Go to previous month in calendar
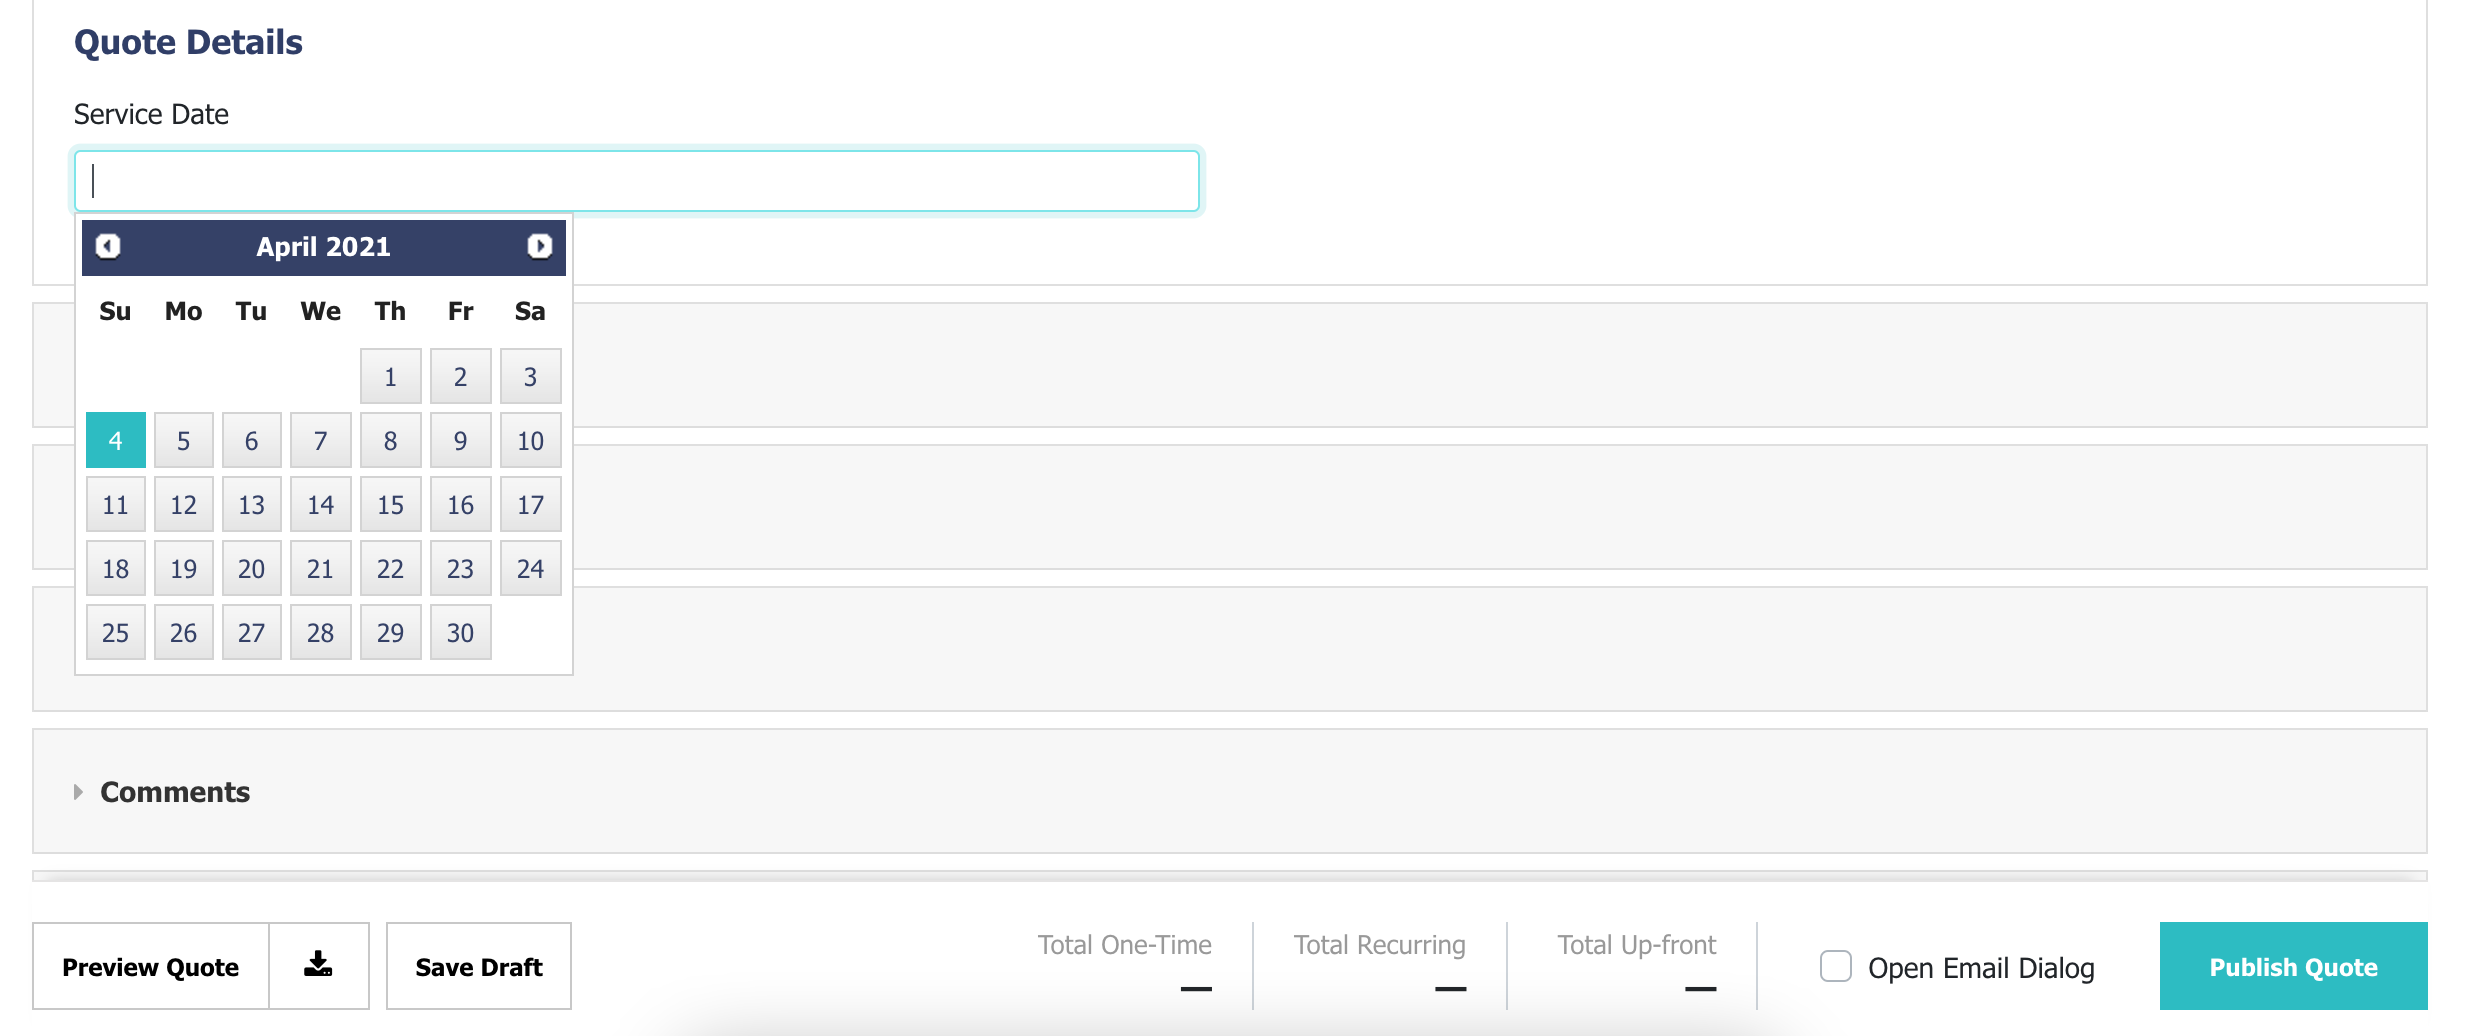The width and height of the screenshot is (2466, 1036). click(108, 246)
